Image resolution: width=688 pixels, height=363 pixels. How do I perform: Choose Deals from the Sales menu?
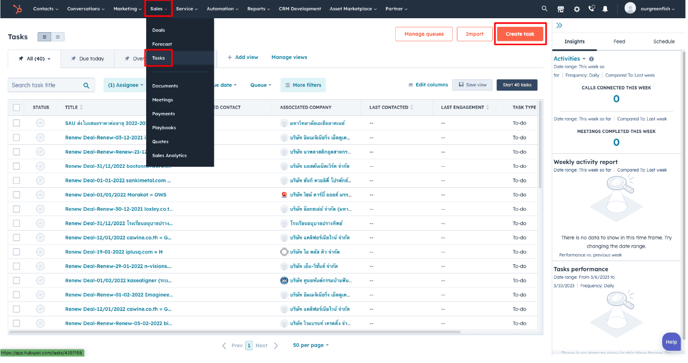coord(159,30)
